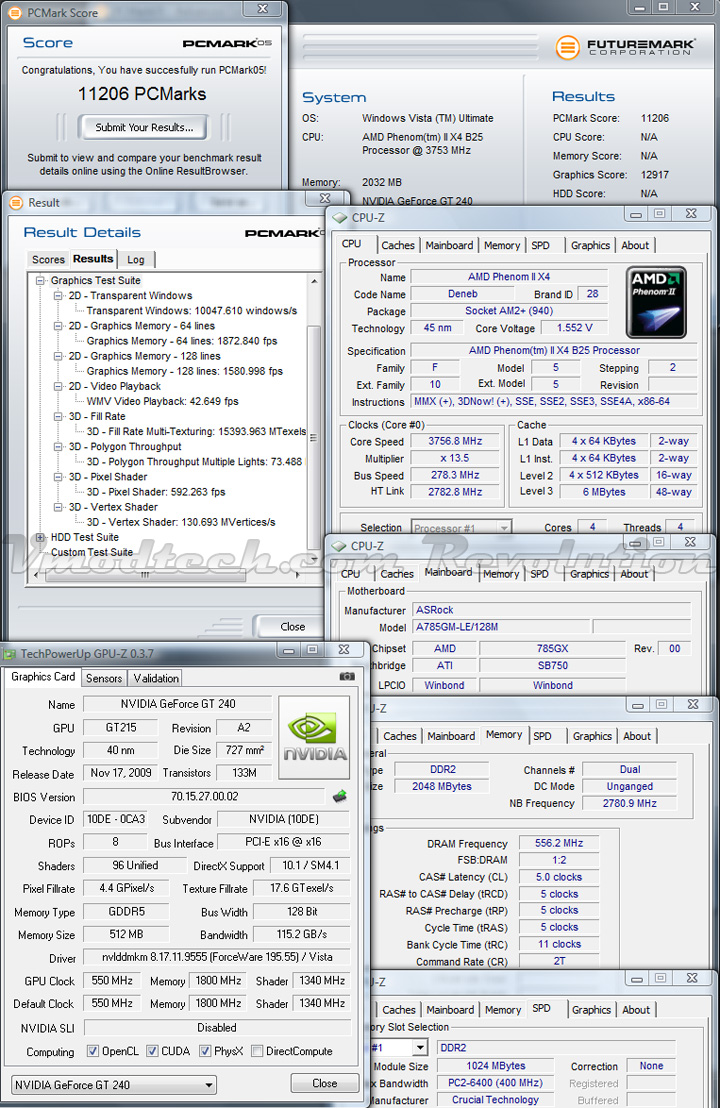Click the Futuremark Corporation logo
This screenshot has height=1108, width=720.
625,47
